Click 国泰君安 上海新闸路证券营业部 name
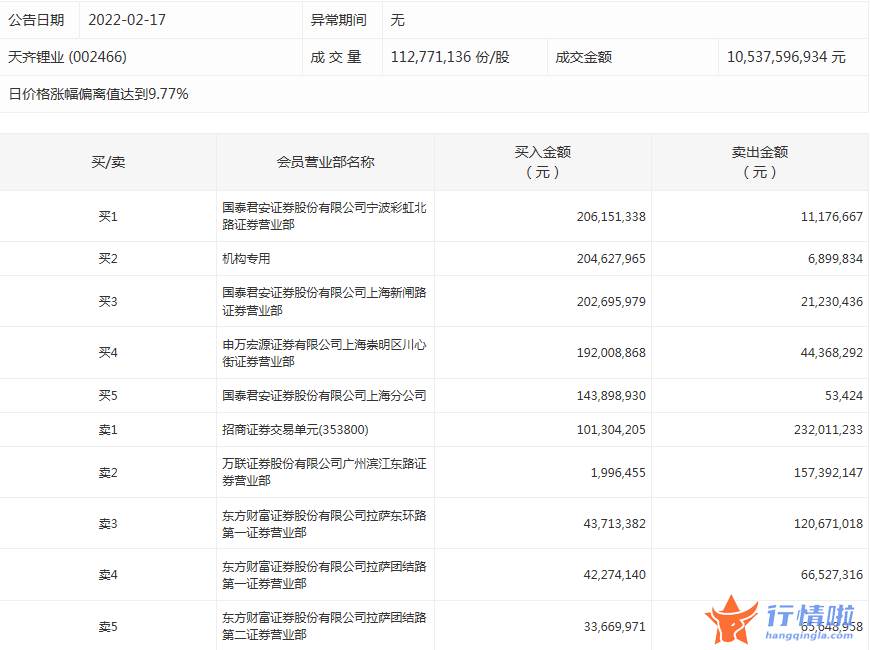The height and width of the screenshot is (650, 870). pos(324,301)
